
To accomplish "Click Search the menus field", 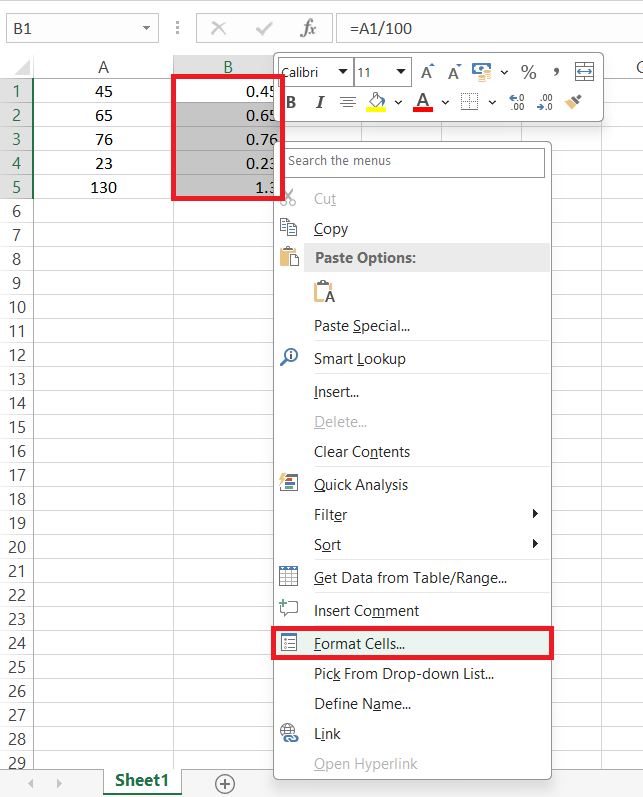I will pyautogui.click(x=413, y=163).
